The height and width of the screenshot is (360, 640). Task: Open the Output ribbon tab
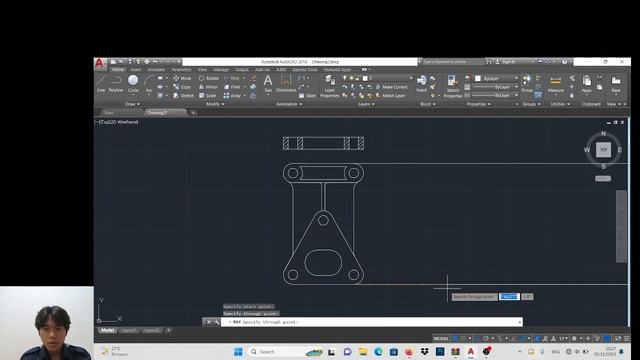242,70
